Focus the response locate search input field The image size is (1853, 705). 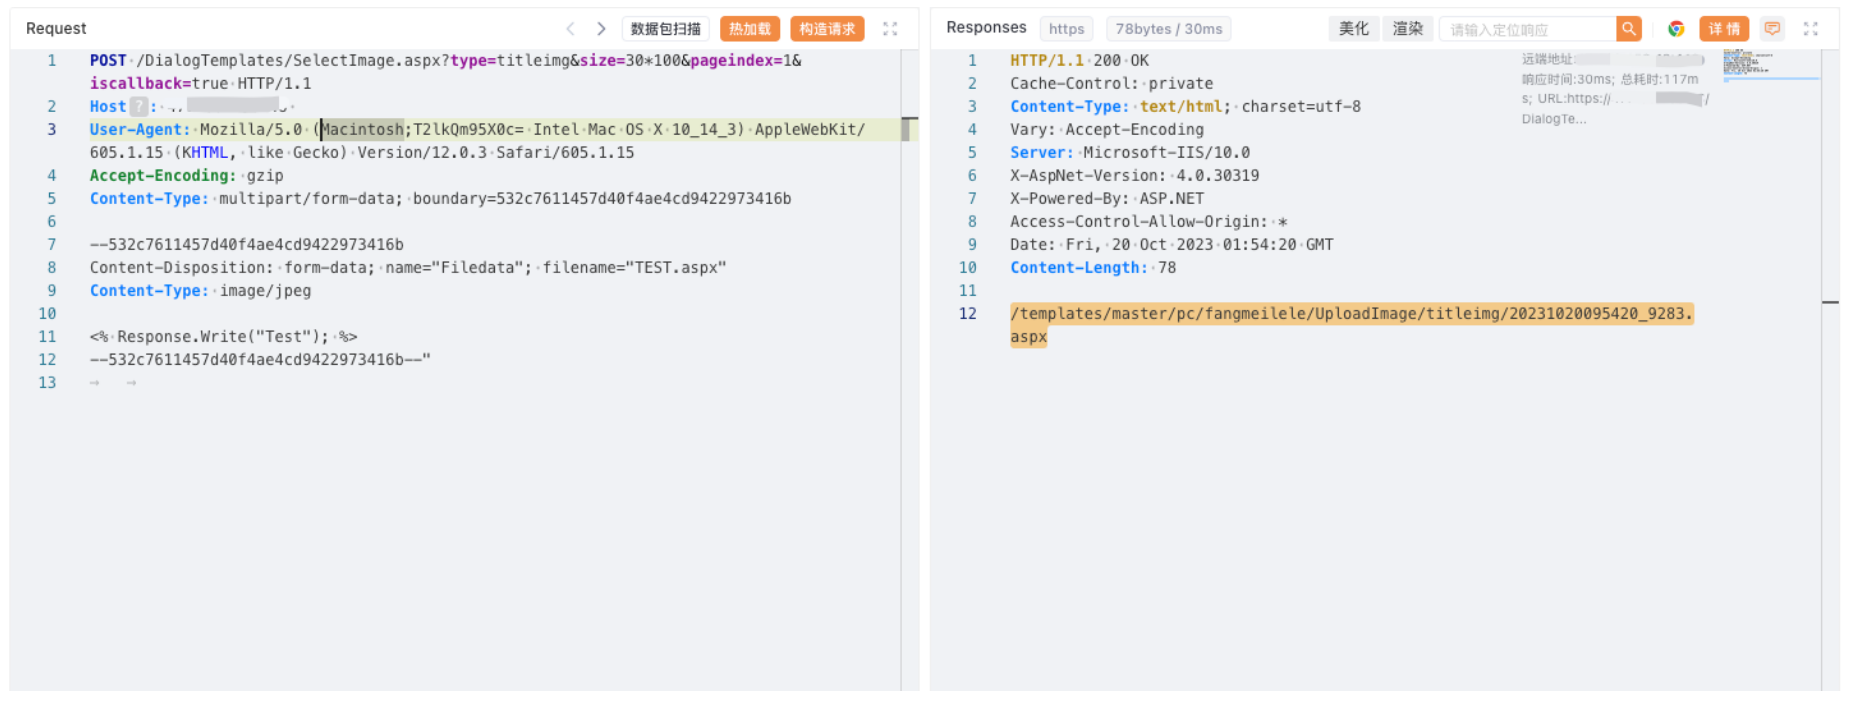1527,29
